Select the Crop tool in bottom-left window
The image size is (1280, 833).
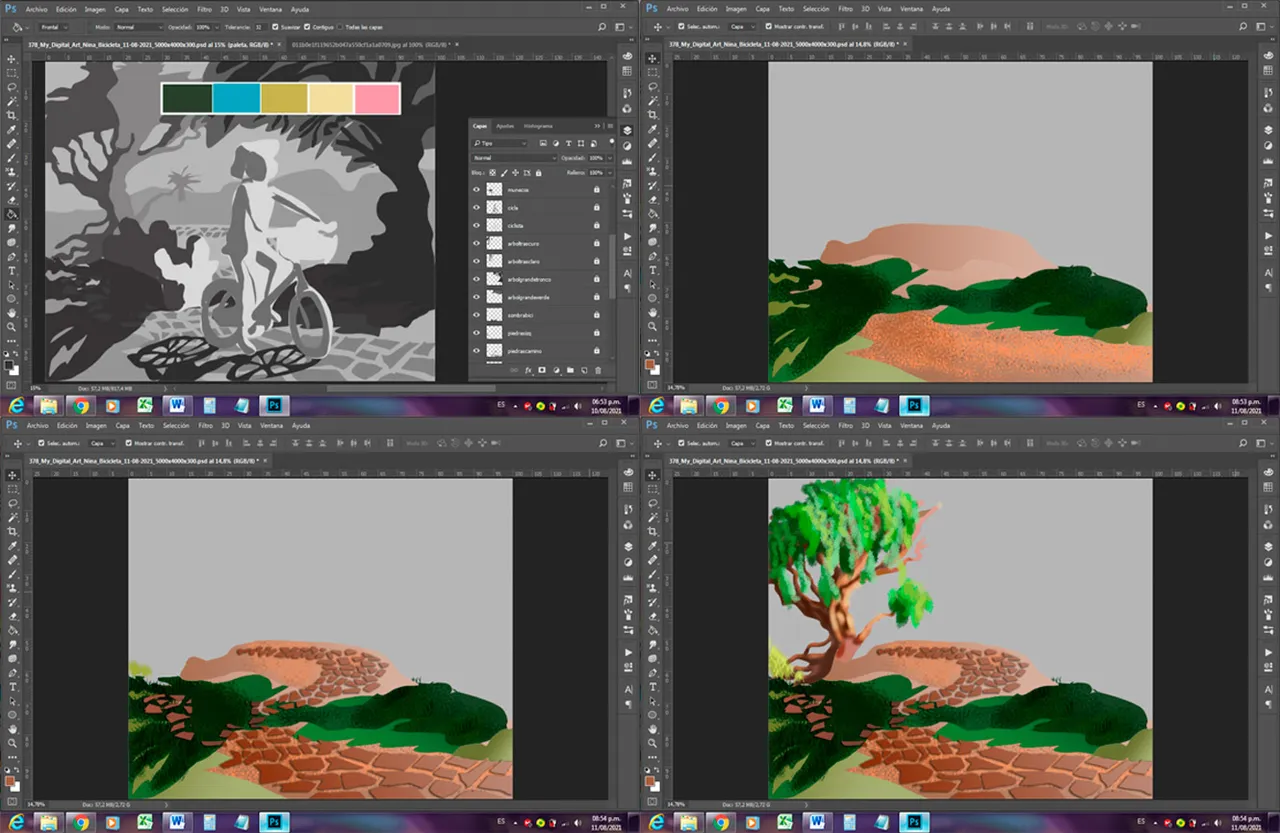click(x=12, y=531)
